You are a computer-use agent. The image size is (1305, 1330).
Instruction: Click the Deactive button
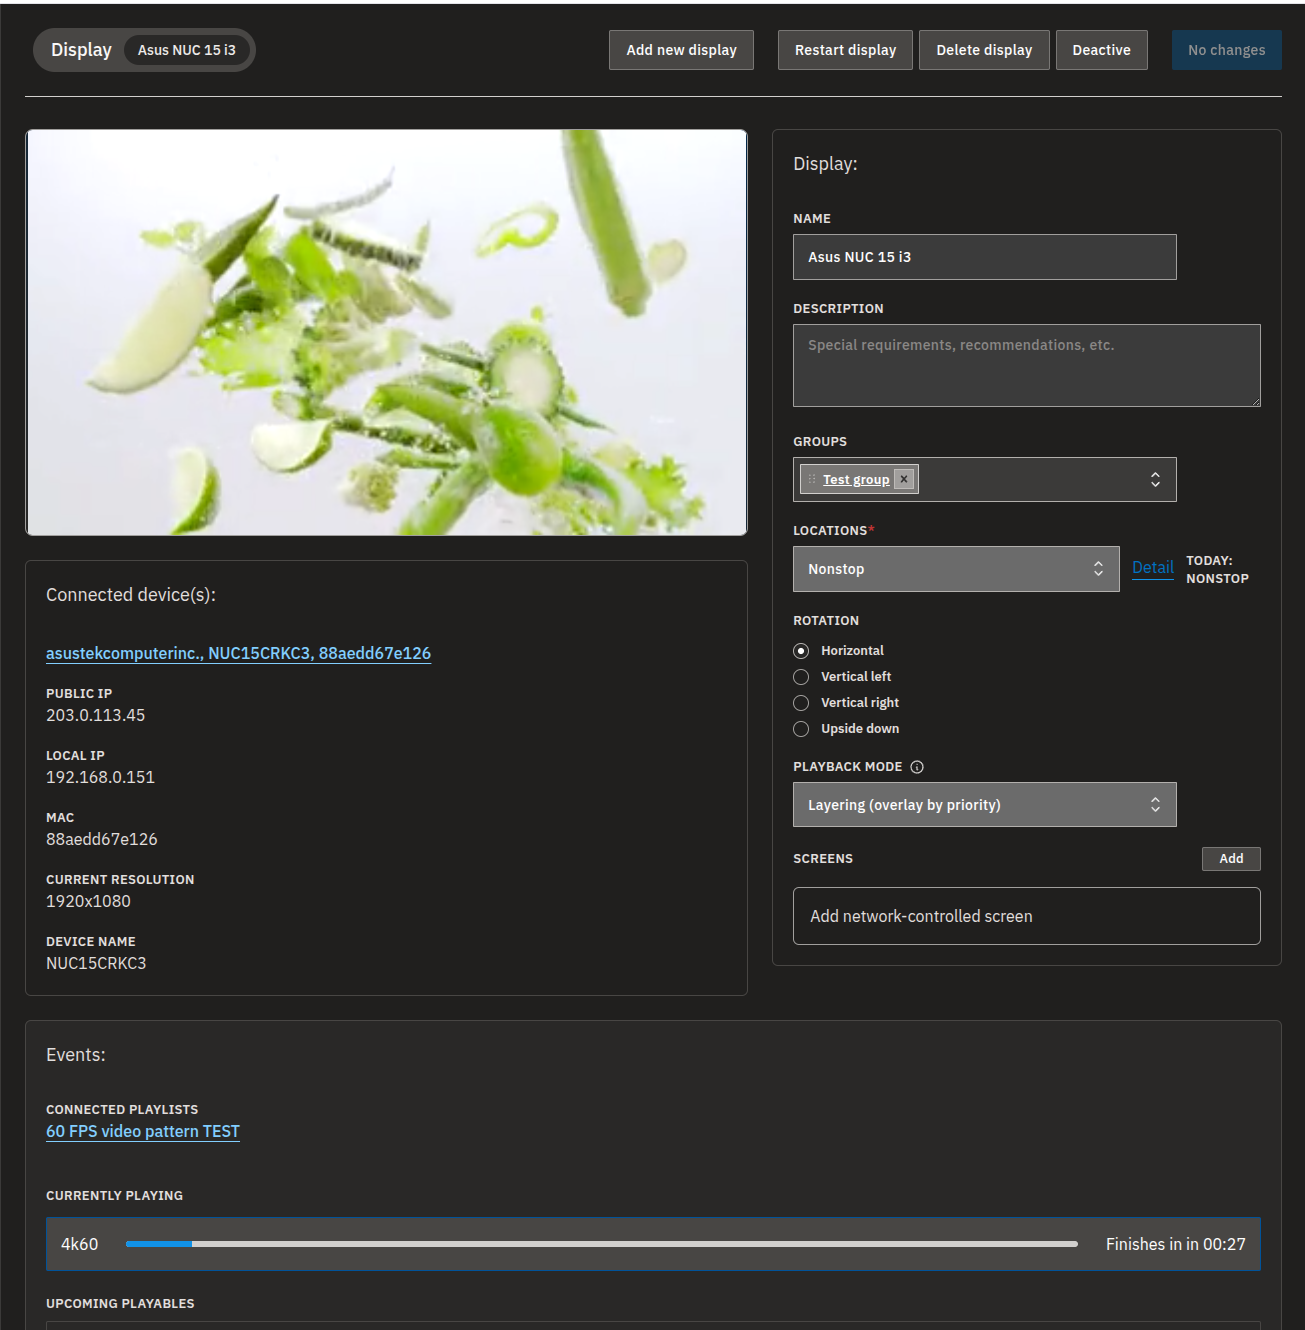point(1101,50)
